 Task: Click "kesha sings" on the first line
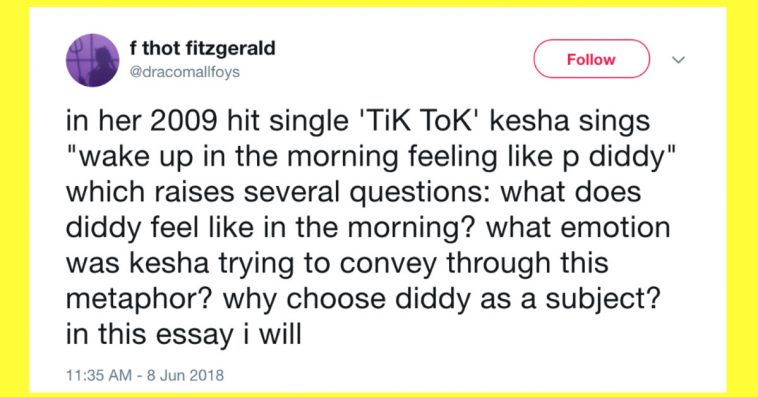pyautogui.click(x=570, y=121)
